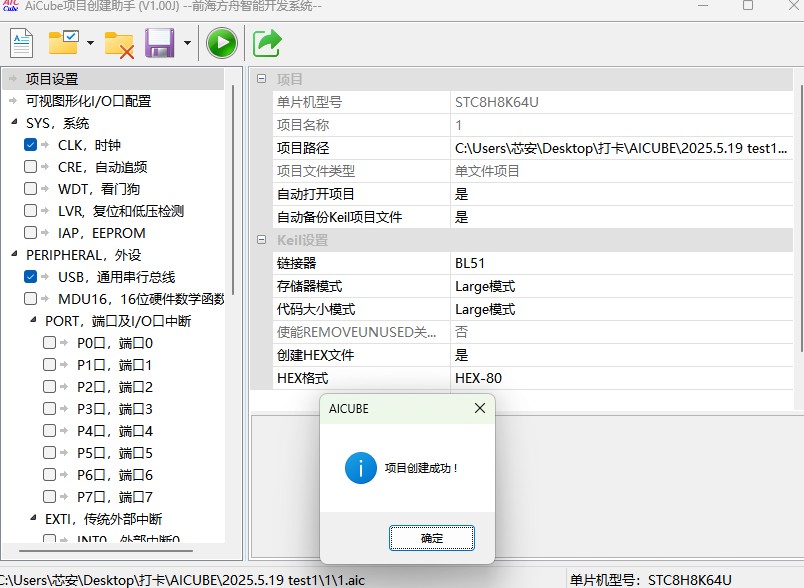Screen dimensions: 804x588
Task: Select CLK，时钟 tree label
Action: point(89,145)
